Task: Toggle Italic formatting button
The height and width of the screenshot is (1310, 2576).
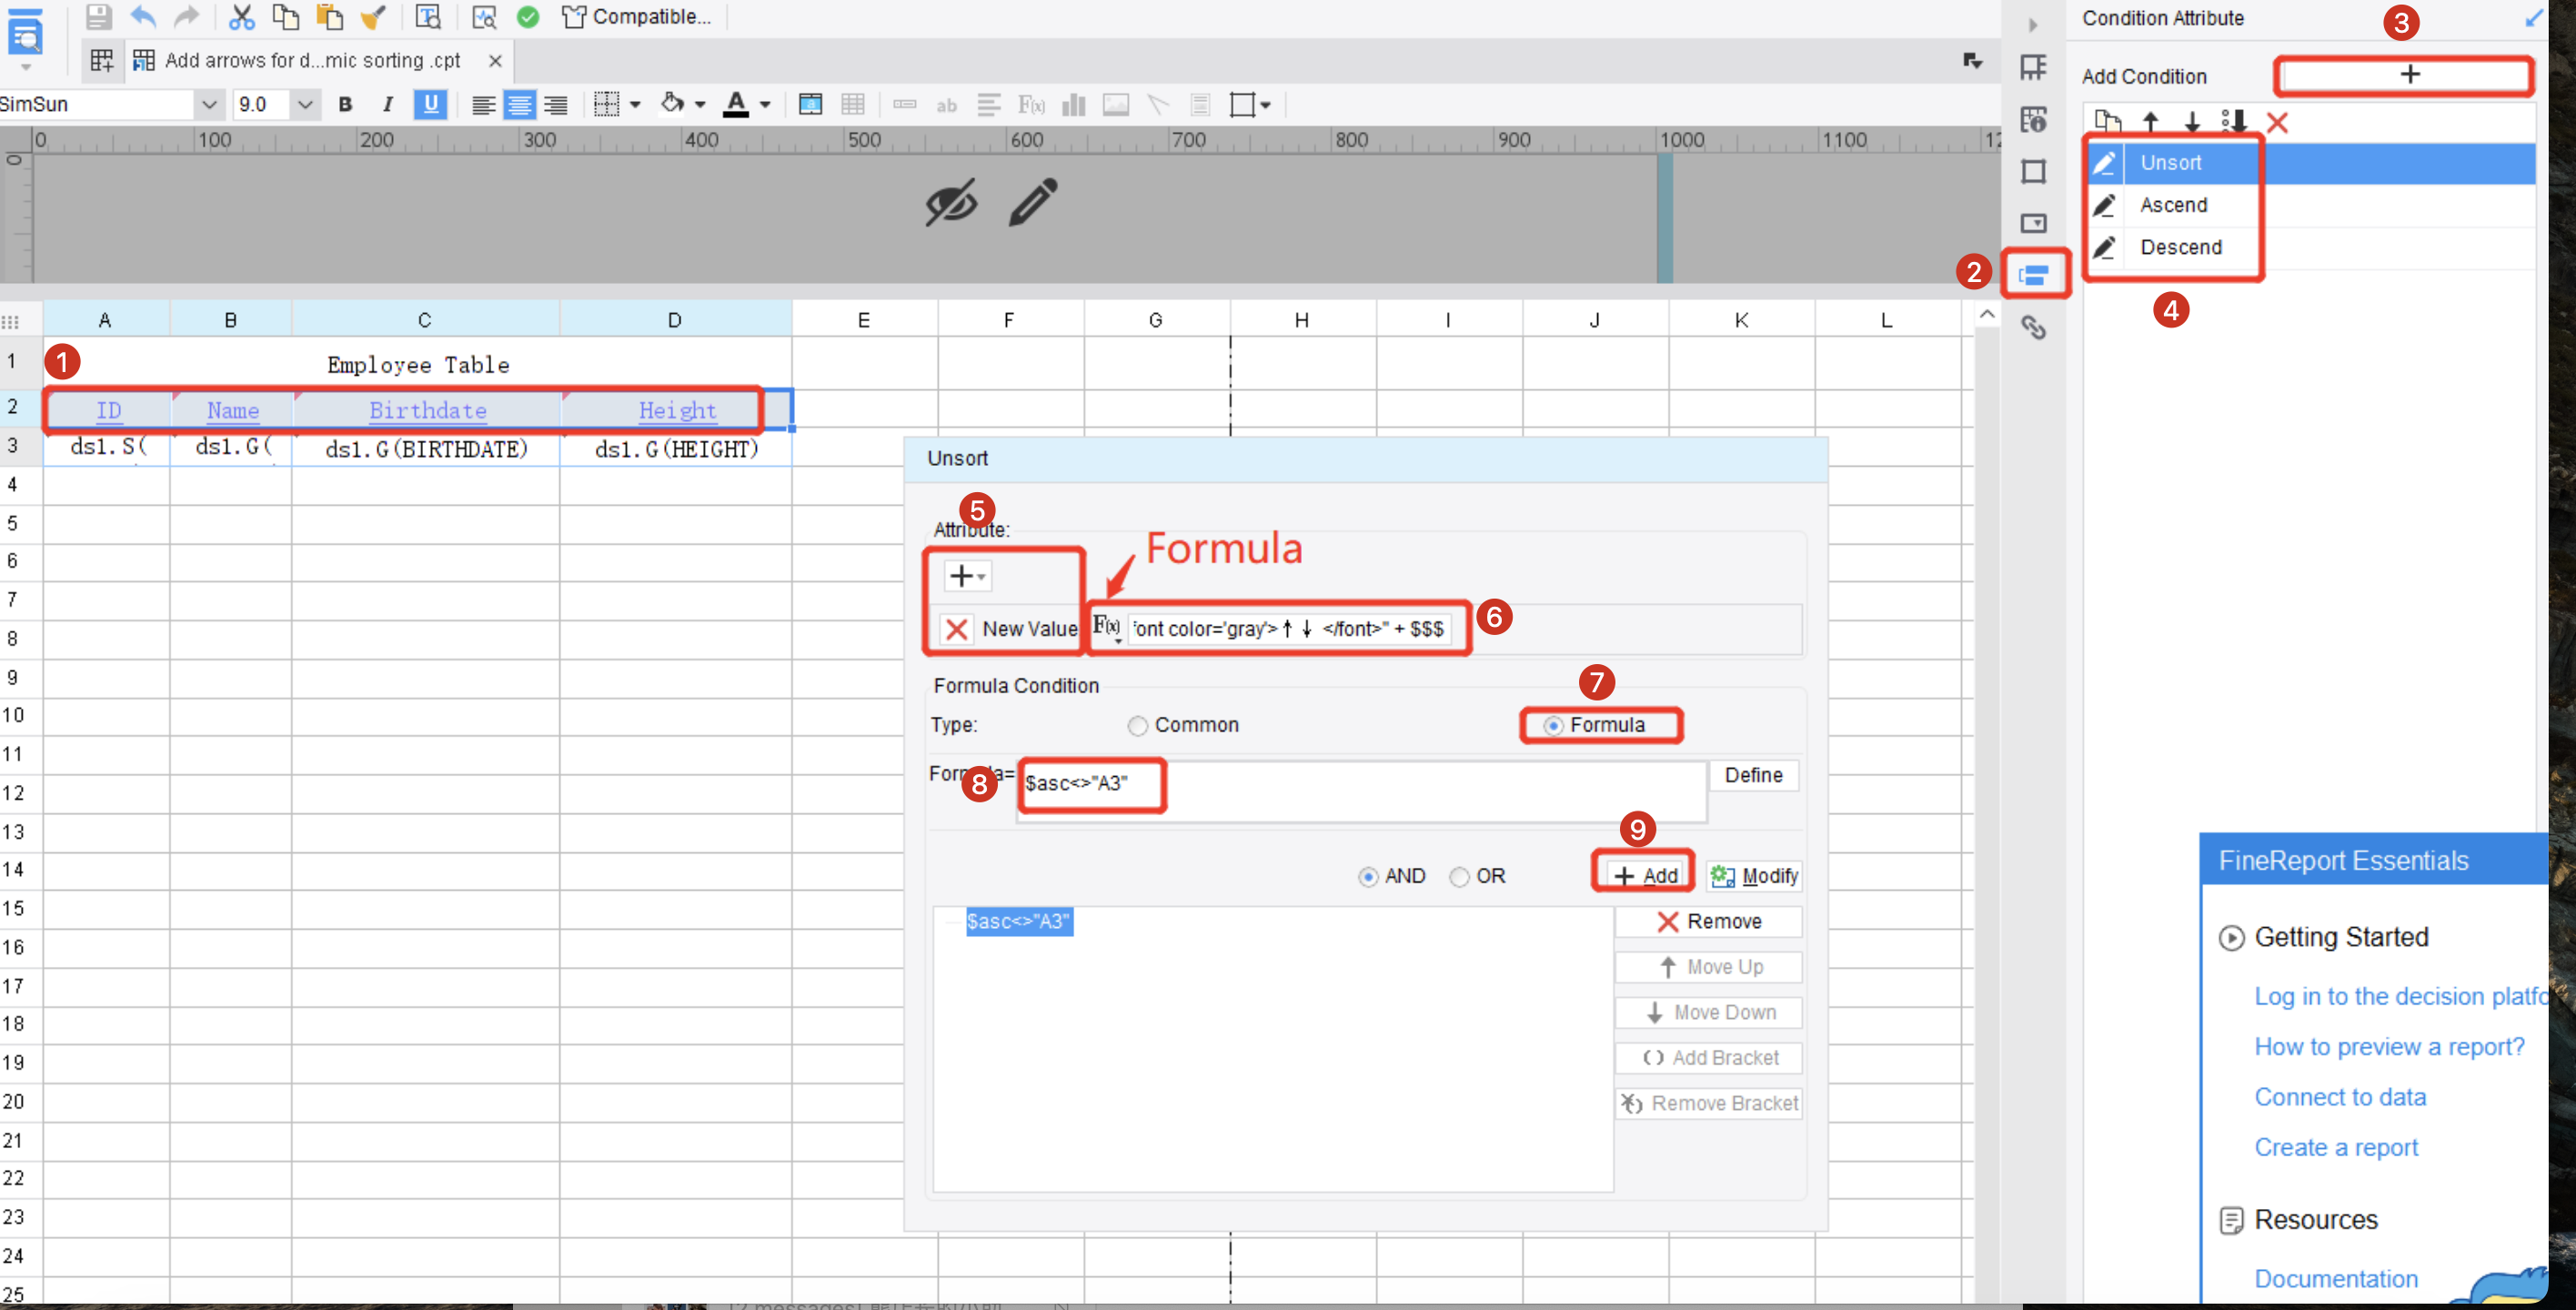Action: [x=388, y=104]
